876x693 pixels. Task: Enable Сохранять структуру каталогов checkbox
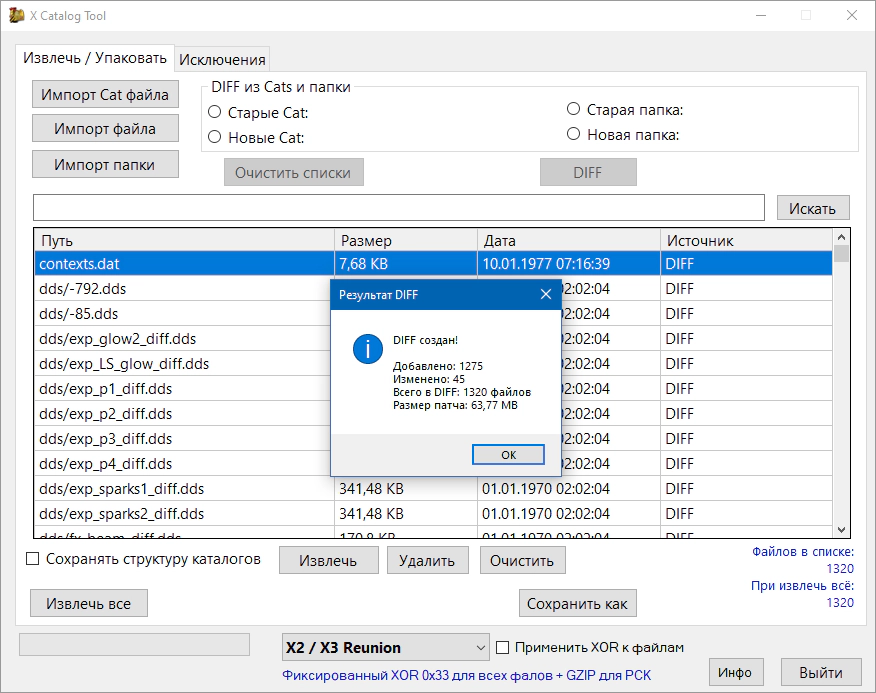[33, 559]
